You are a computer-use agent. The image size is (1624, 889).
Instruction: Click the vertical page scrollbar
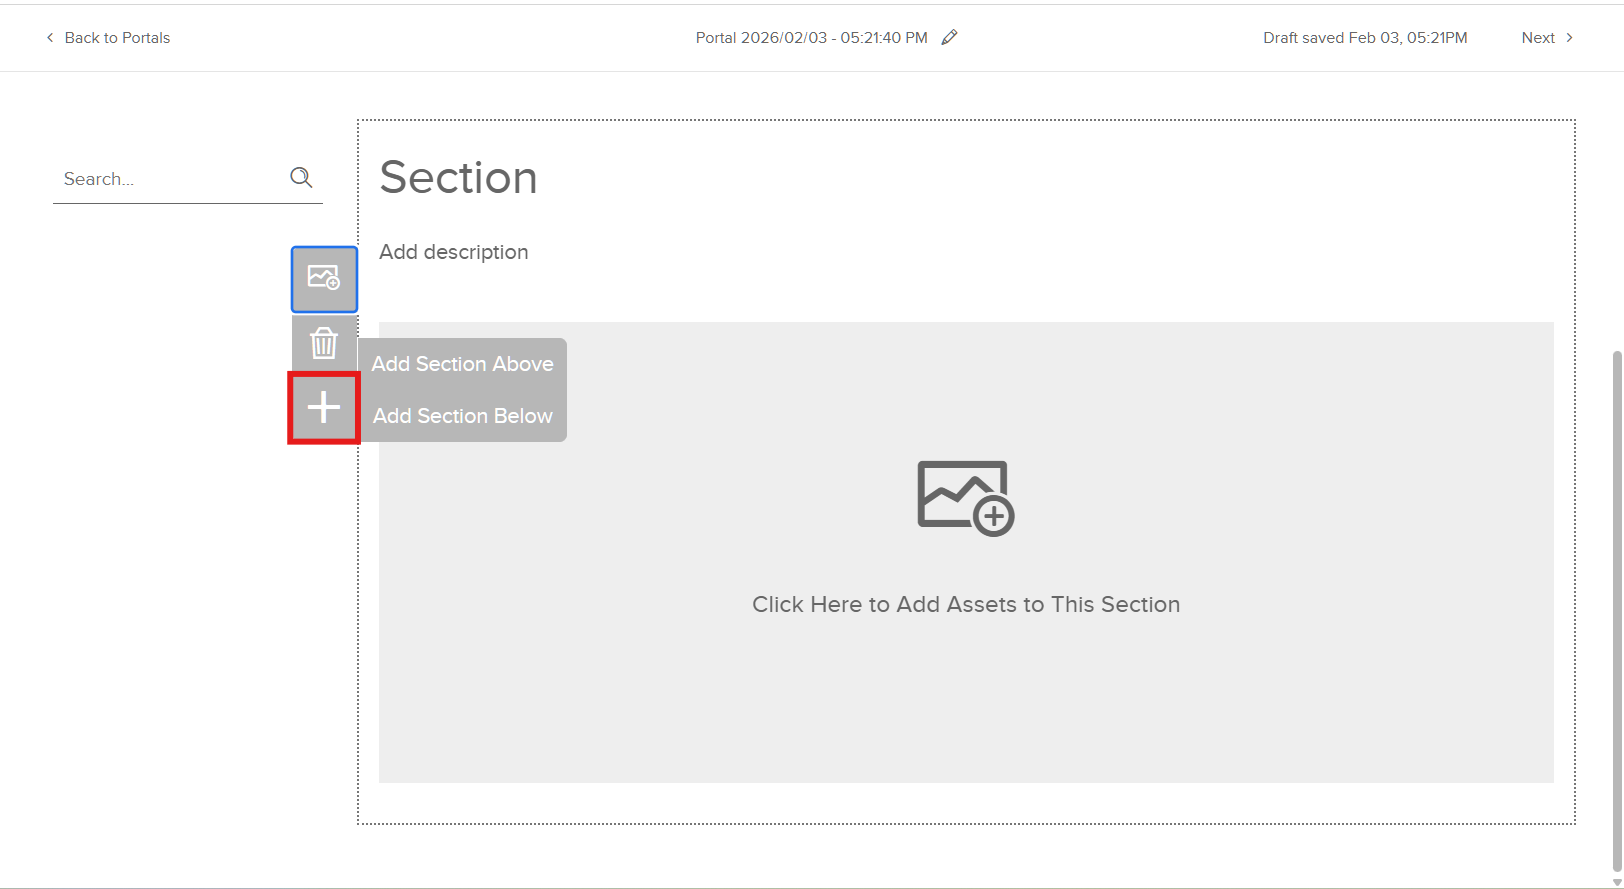(x=1617, y=610)
